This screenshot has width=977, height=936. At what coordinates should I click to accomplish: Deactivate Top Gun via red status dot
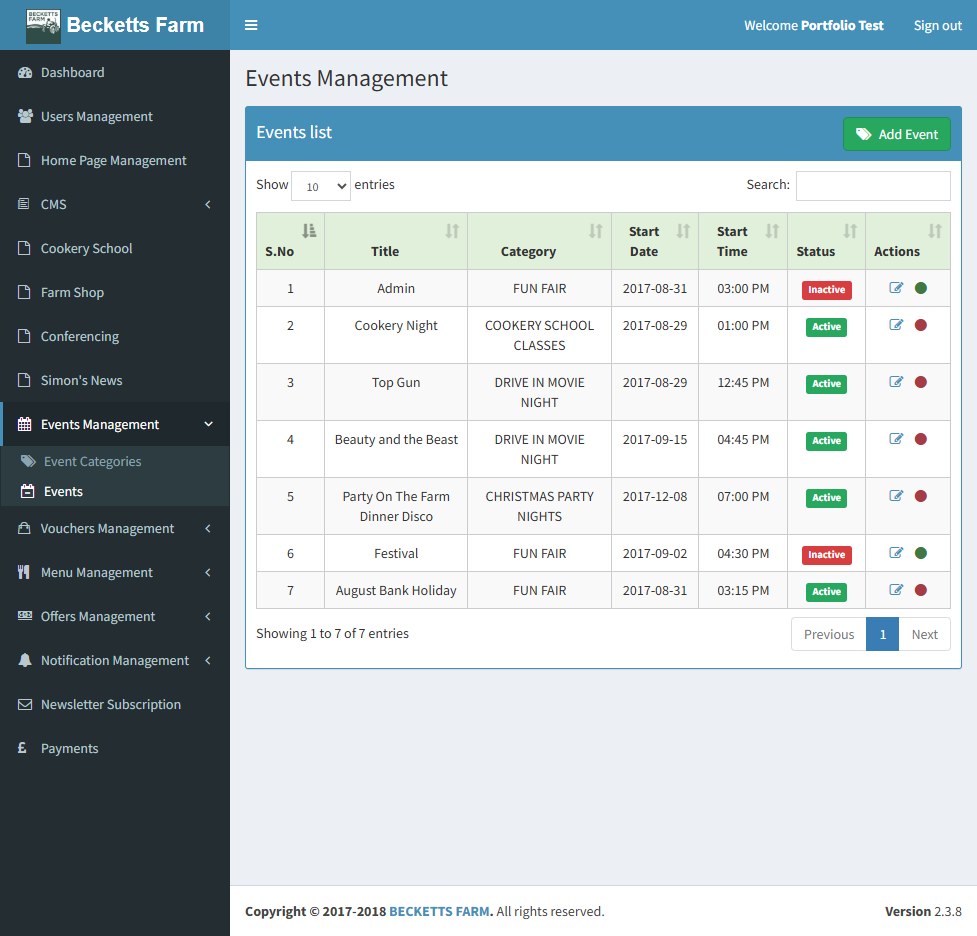tap(921, 382)
